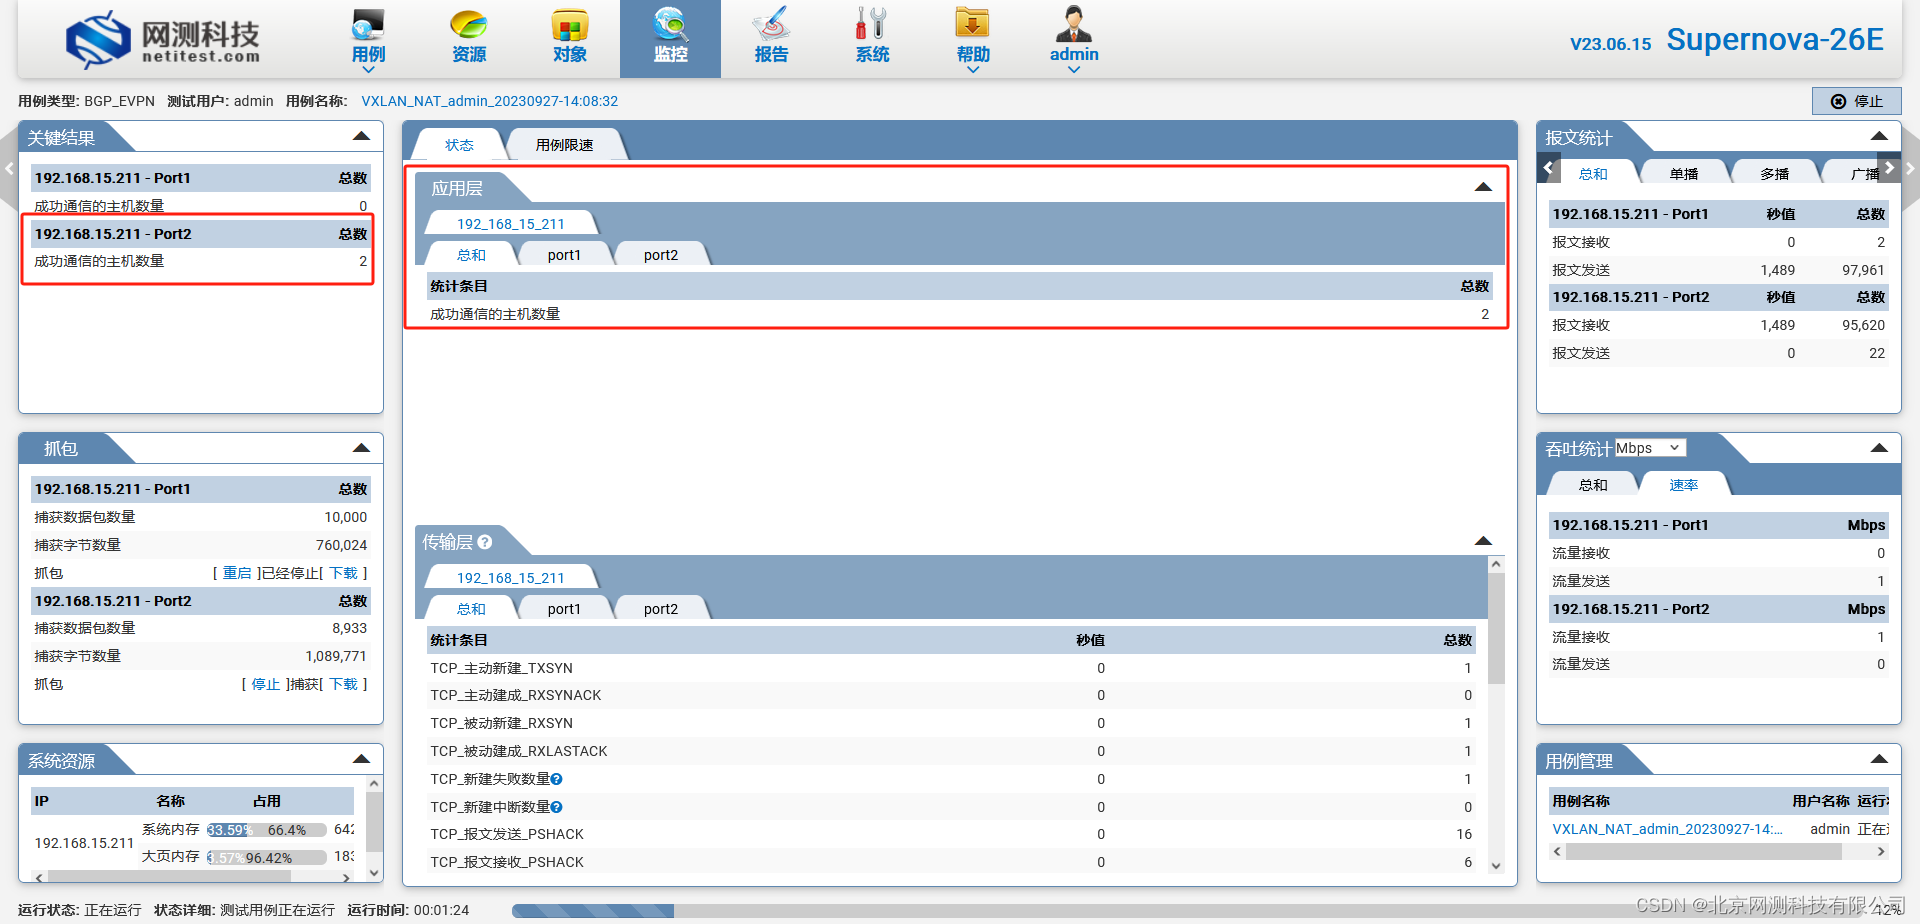
Task: Collapse the 应用层 section
Action: pyautogui.click(x=1483, y=187)
